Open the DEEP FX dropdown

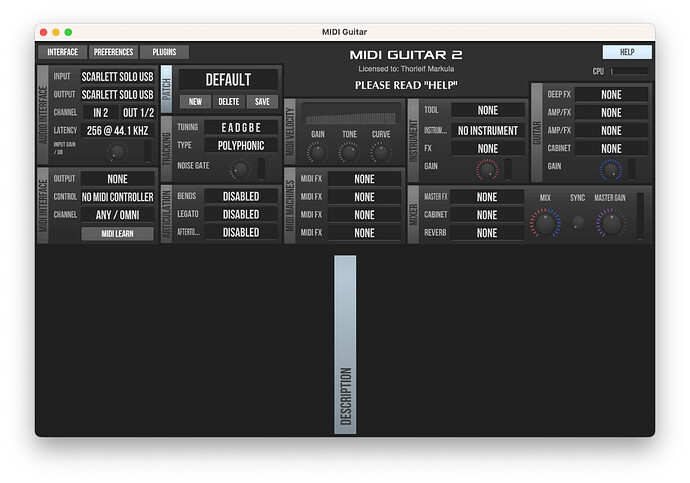click(611, 95)
